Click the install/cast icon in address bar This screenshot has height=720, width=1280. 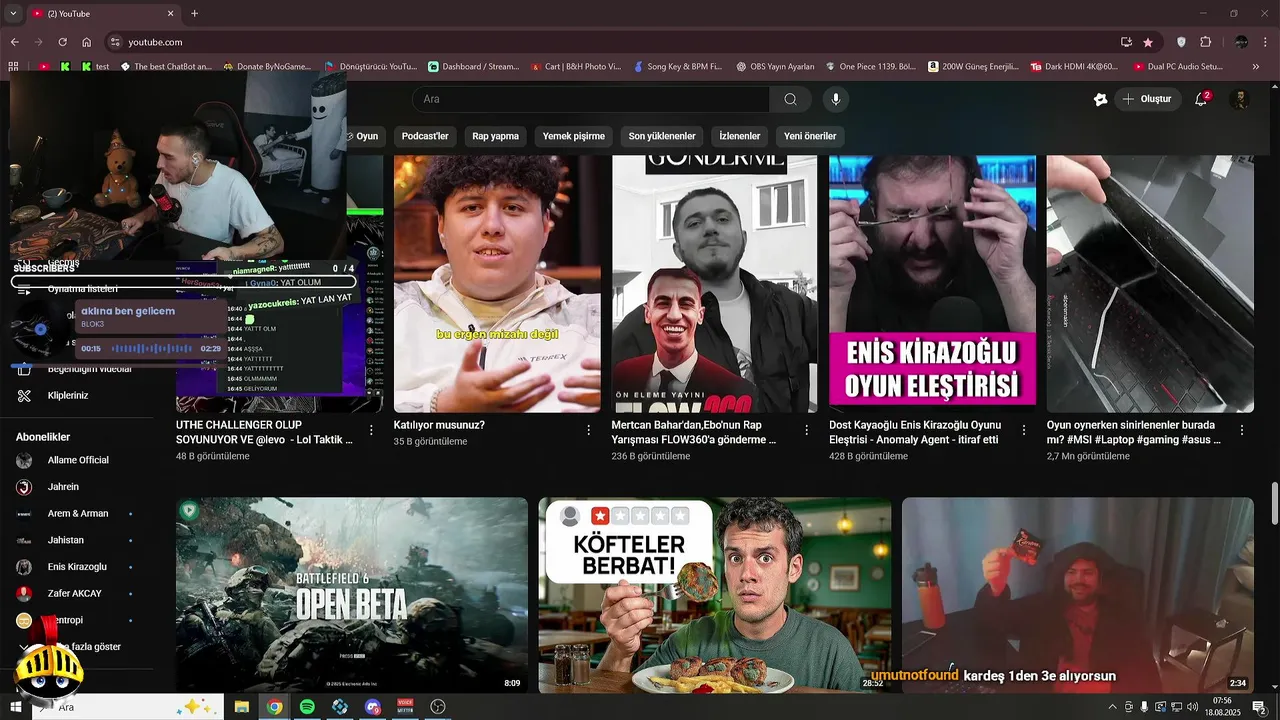(1126, 42)
